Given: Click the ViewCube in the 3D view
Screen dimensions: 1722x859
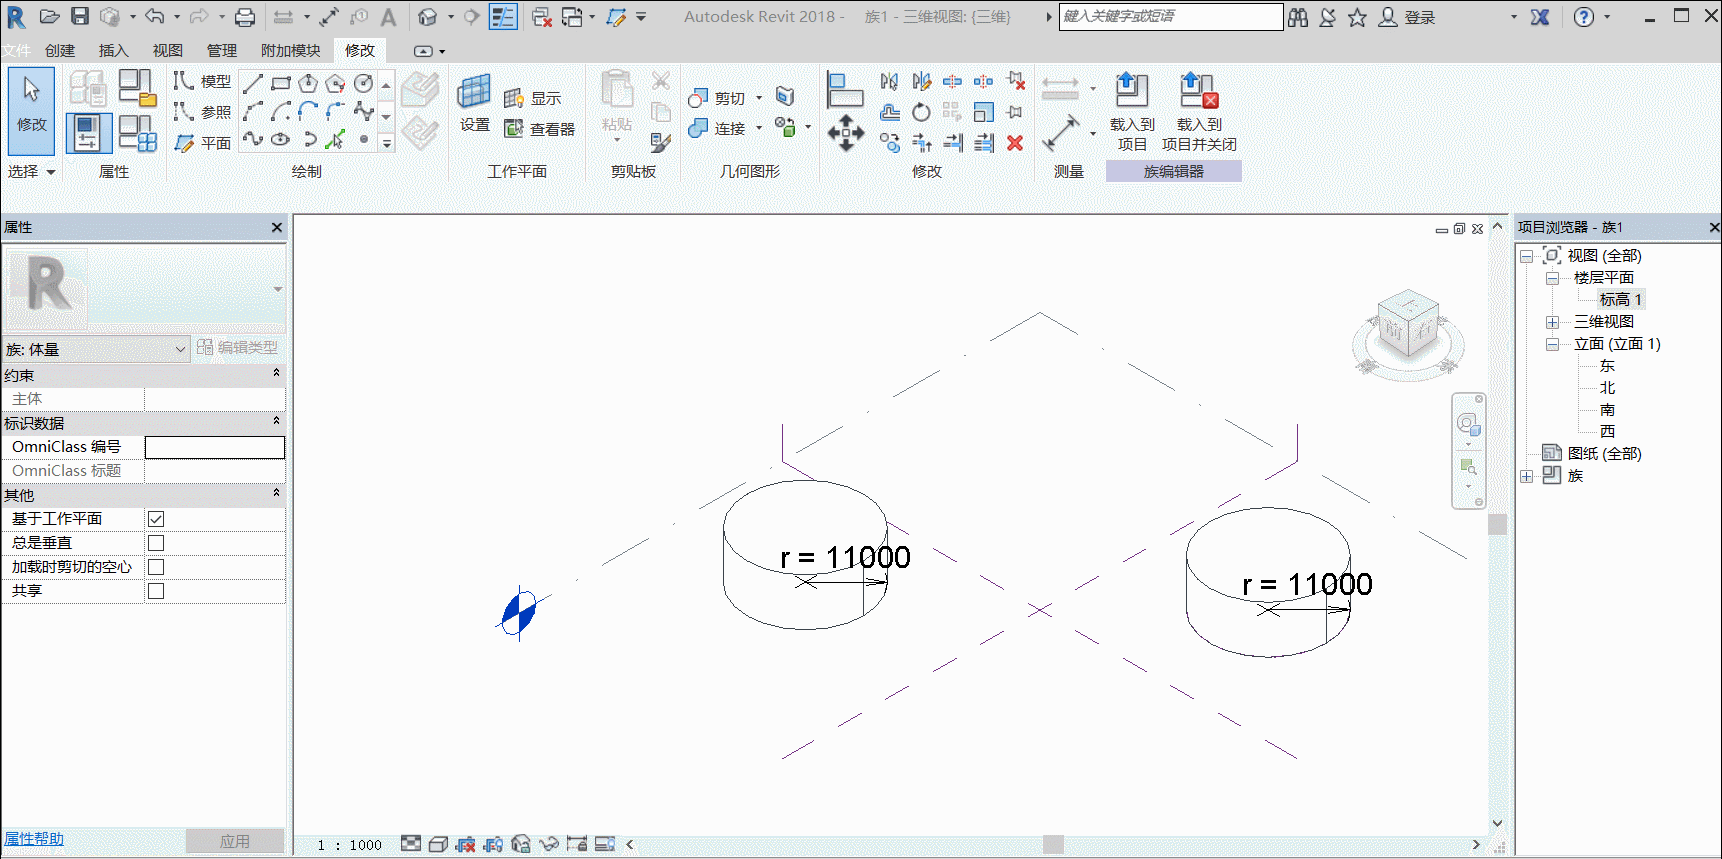Looking at the screenshot, I should click(x=1408, y=324).
